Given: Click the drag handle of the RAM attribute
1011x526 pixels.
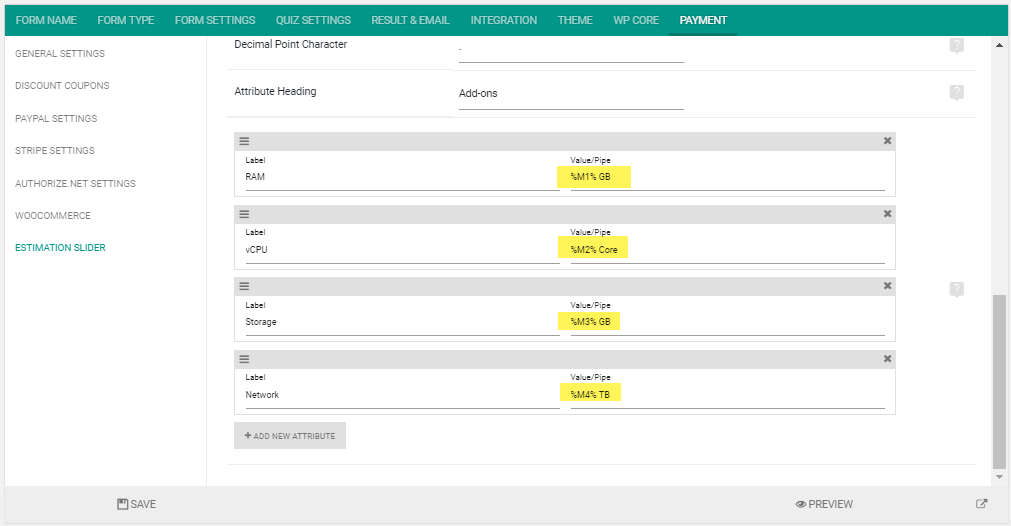Looking at the screenshot, I should (x=244, y=141).
